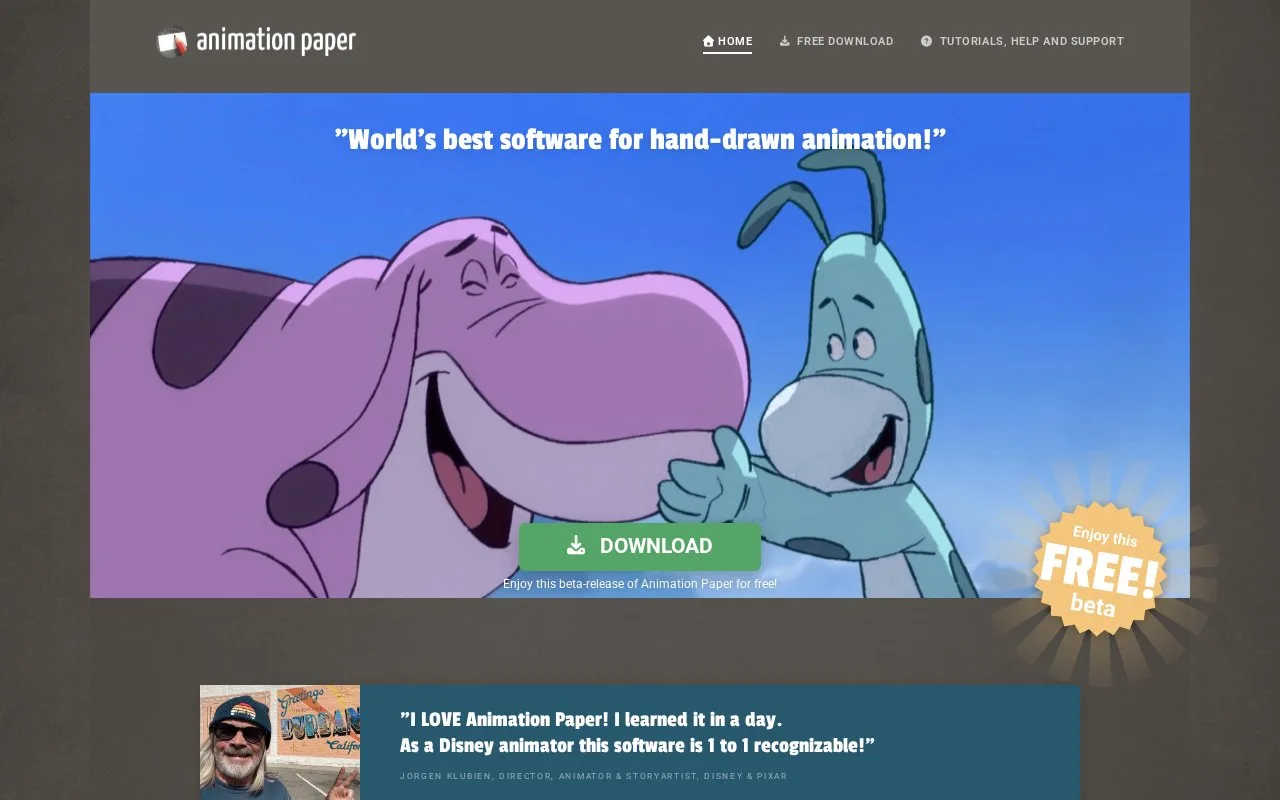Screen dimensions: 1280x800
Task: Click the 'animation paper' logo text
Action: 276,41
